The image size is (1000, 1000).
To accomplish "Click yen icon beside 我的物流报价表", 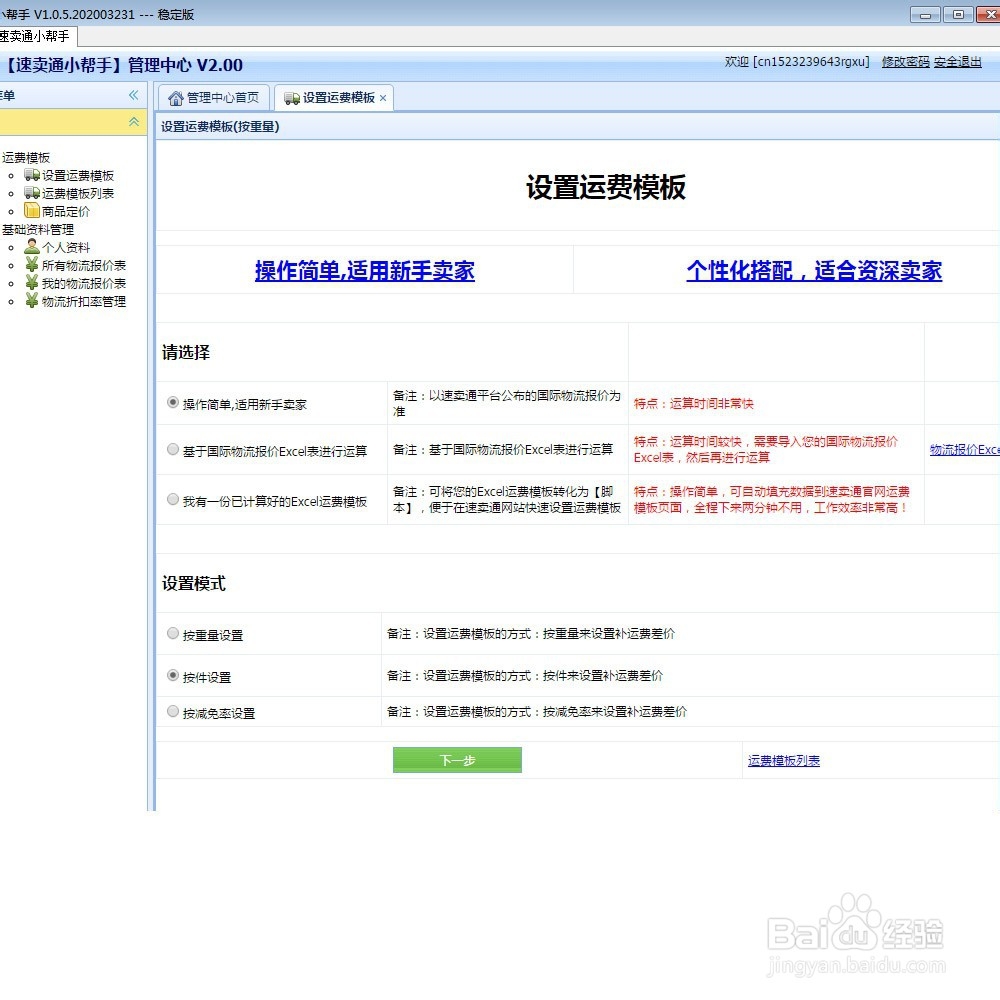I will (32, 283).
